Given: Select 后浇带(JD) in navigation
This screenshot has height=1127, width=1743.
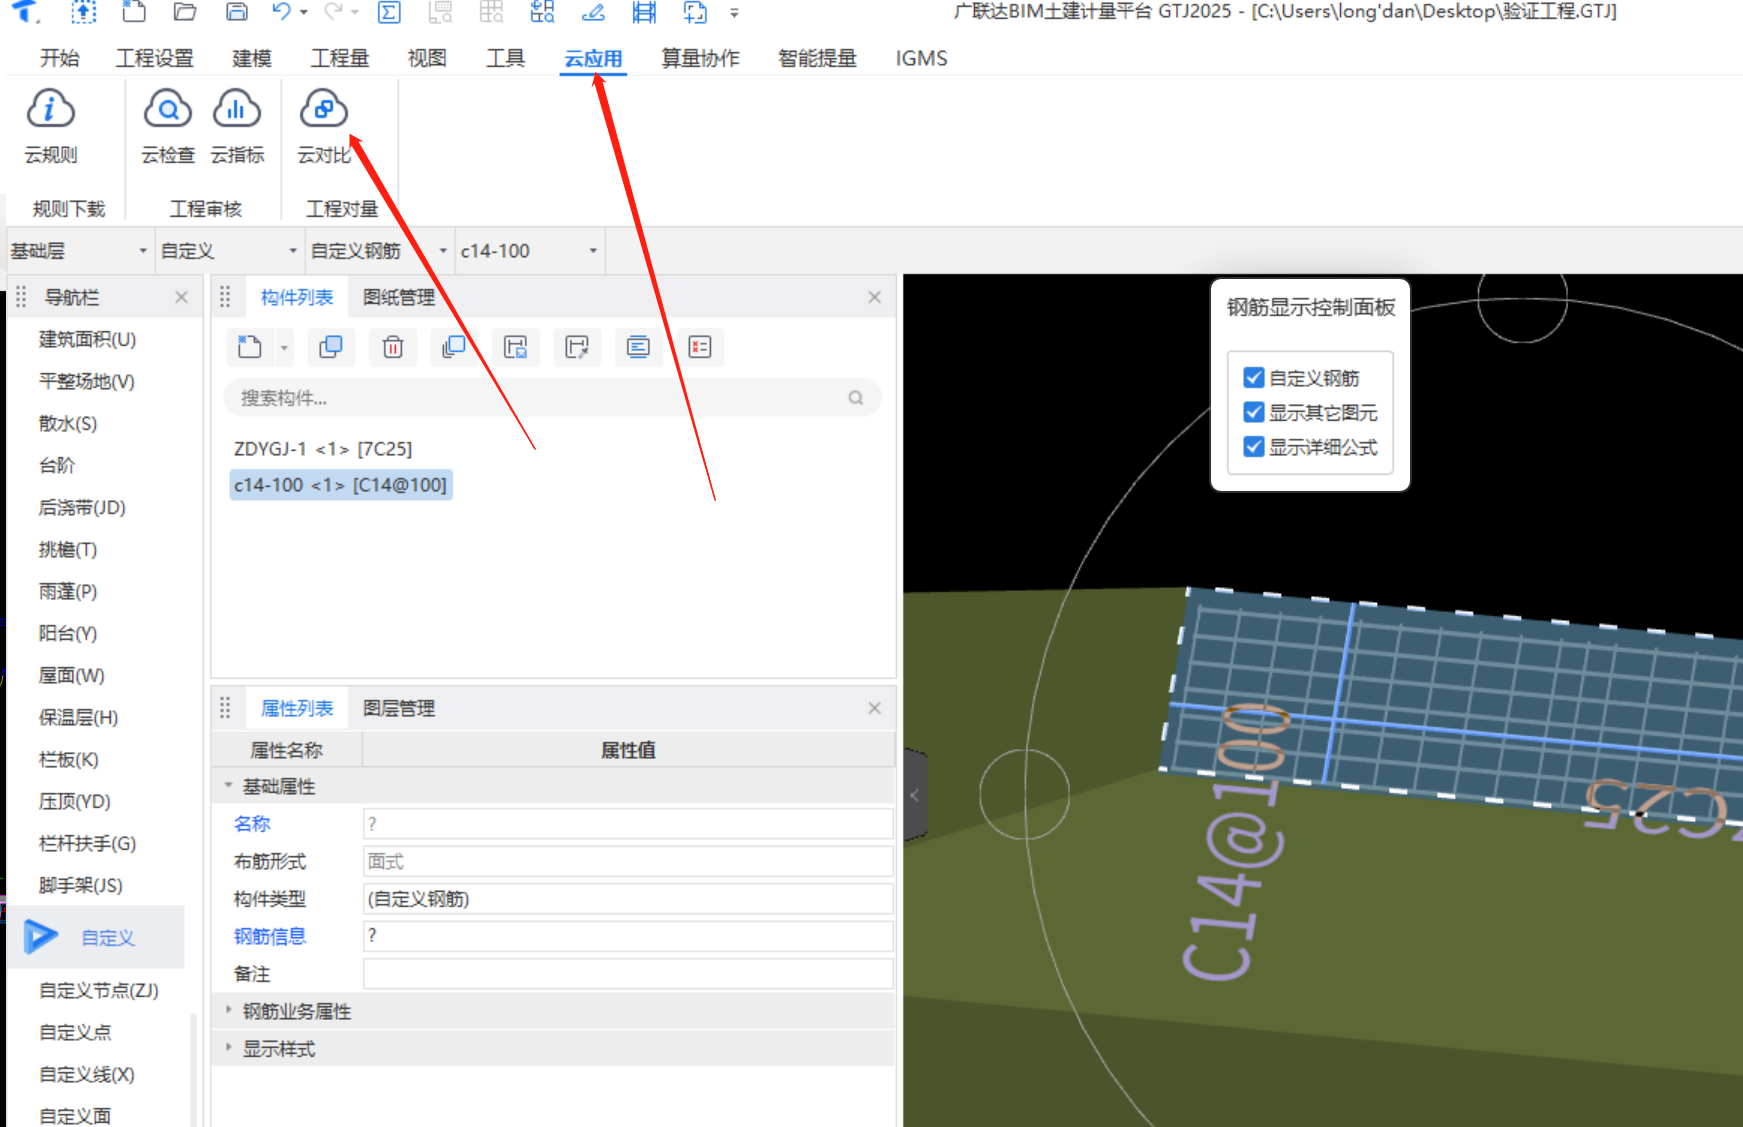Looking at the screenshot, I should click(82, 508).
